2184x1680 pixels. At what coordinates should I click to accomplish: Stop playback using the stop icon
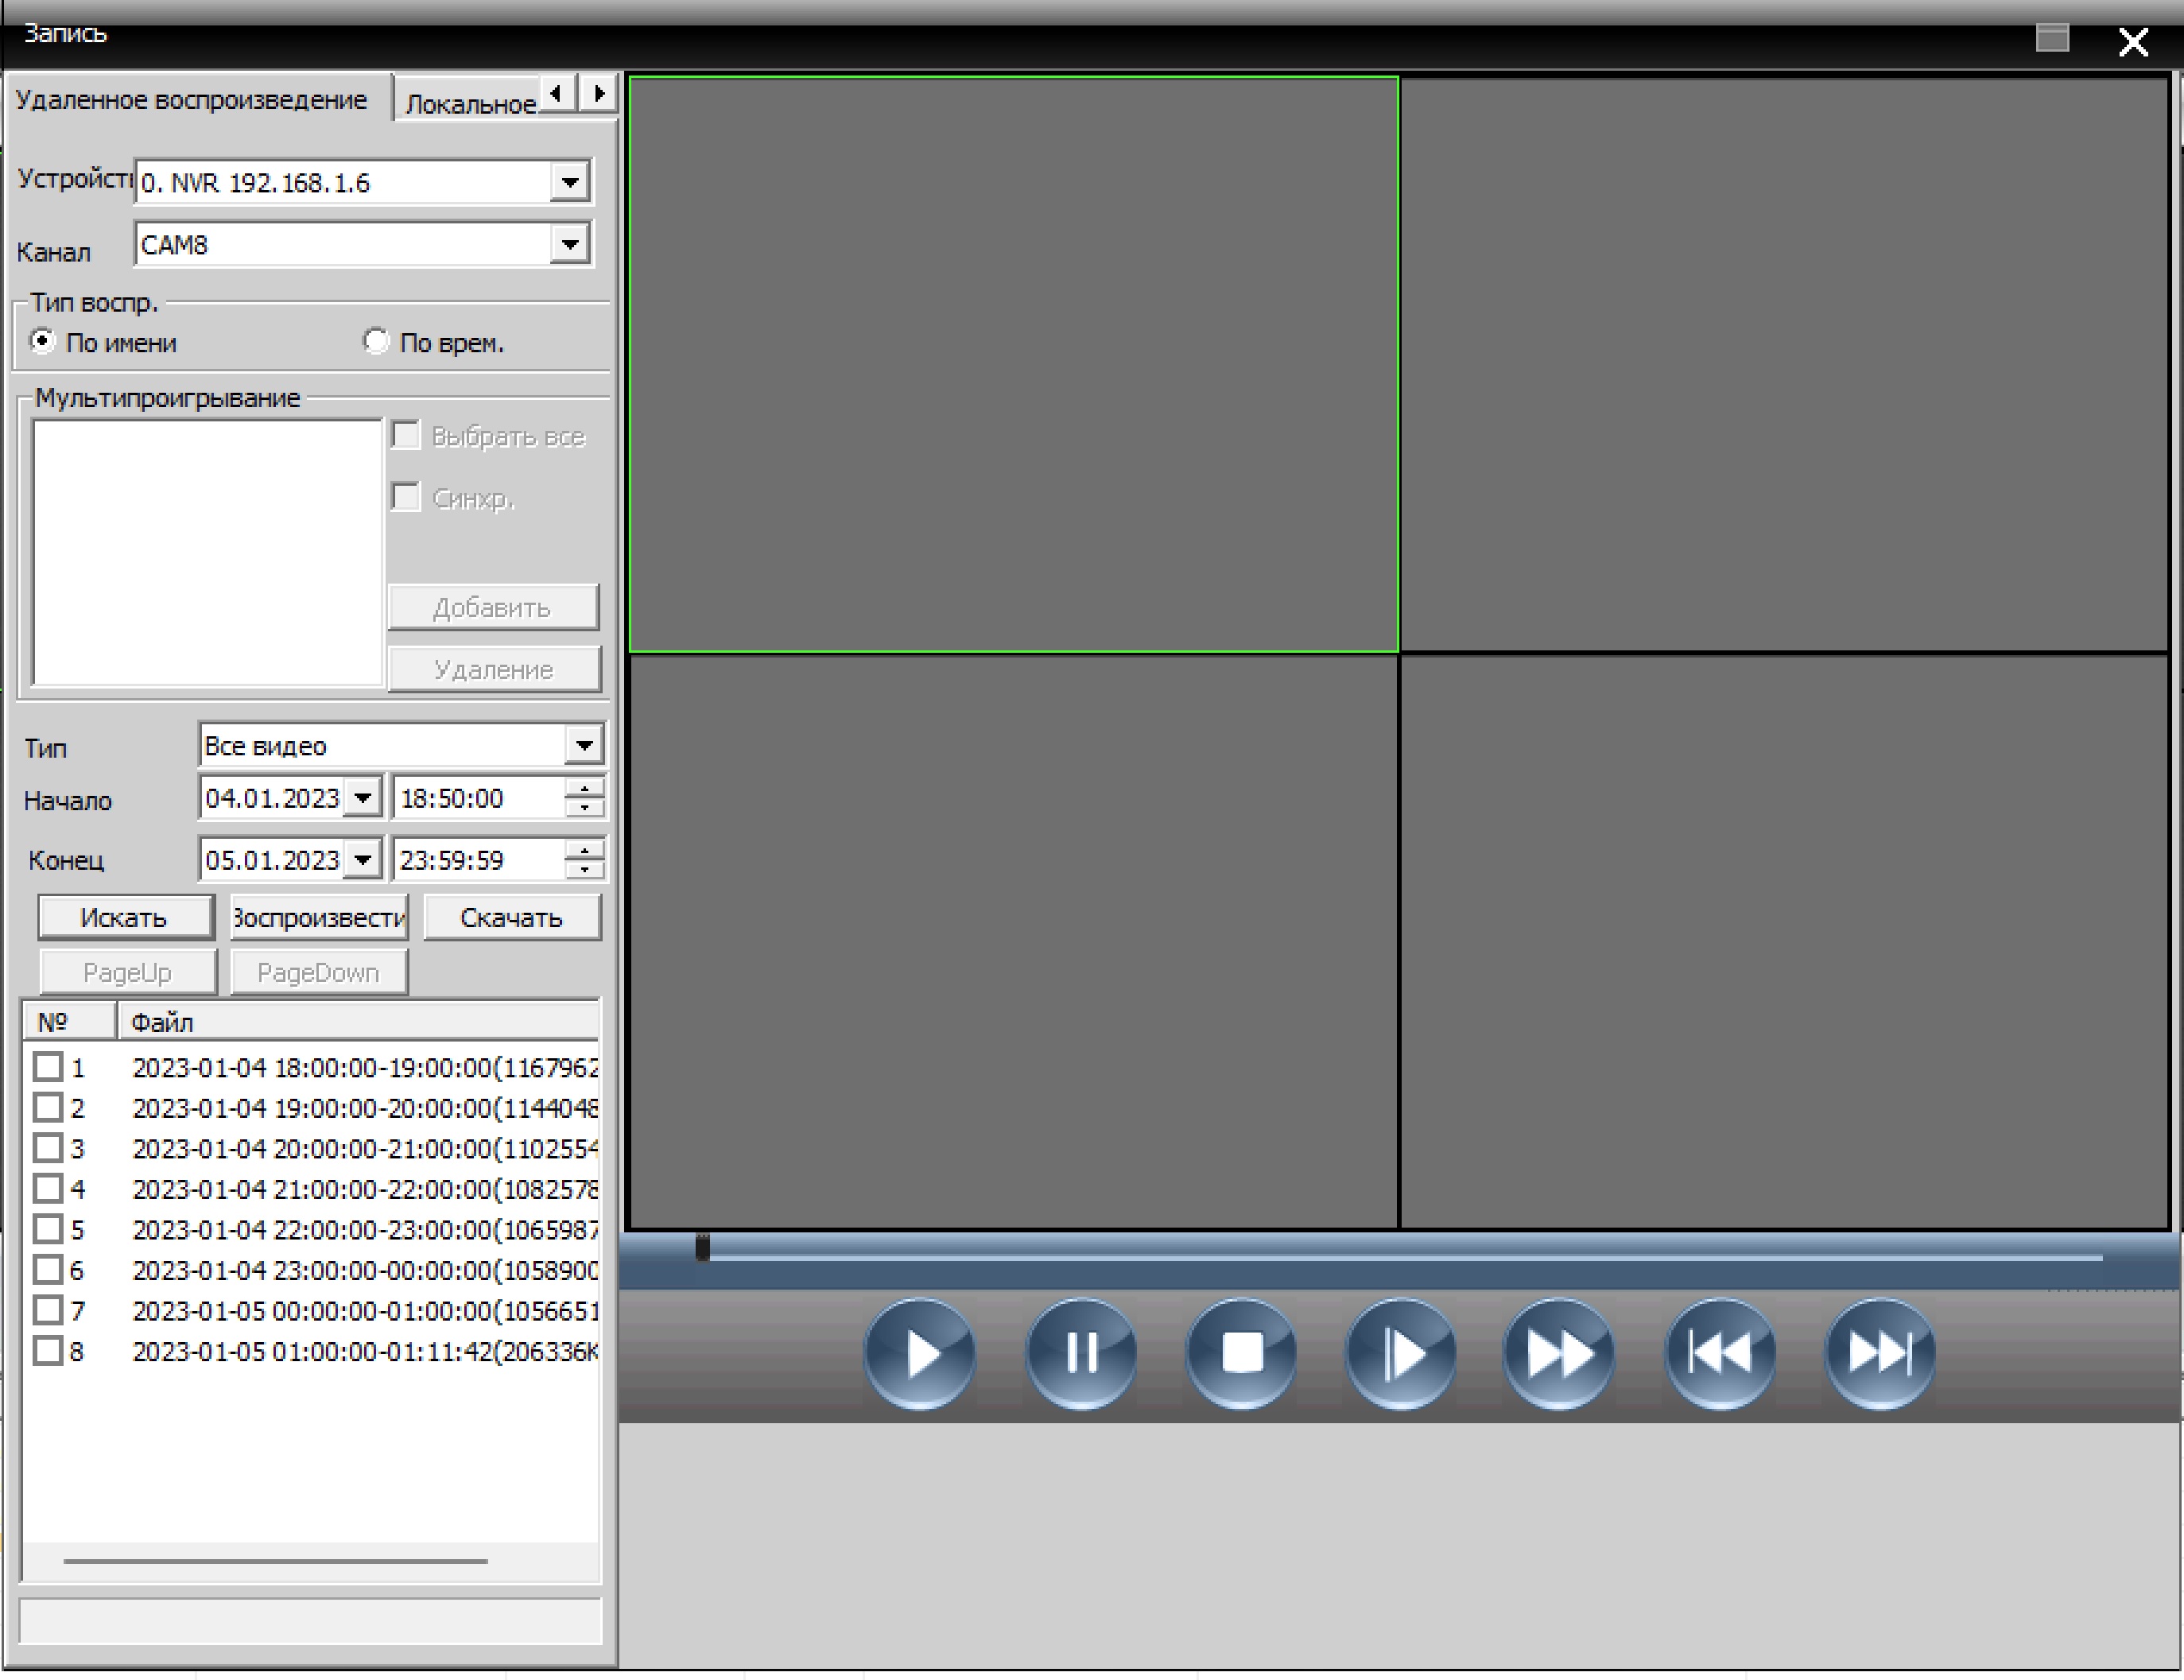[x=1241, y=1354]
